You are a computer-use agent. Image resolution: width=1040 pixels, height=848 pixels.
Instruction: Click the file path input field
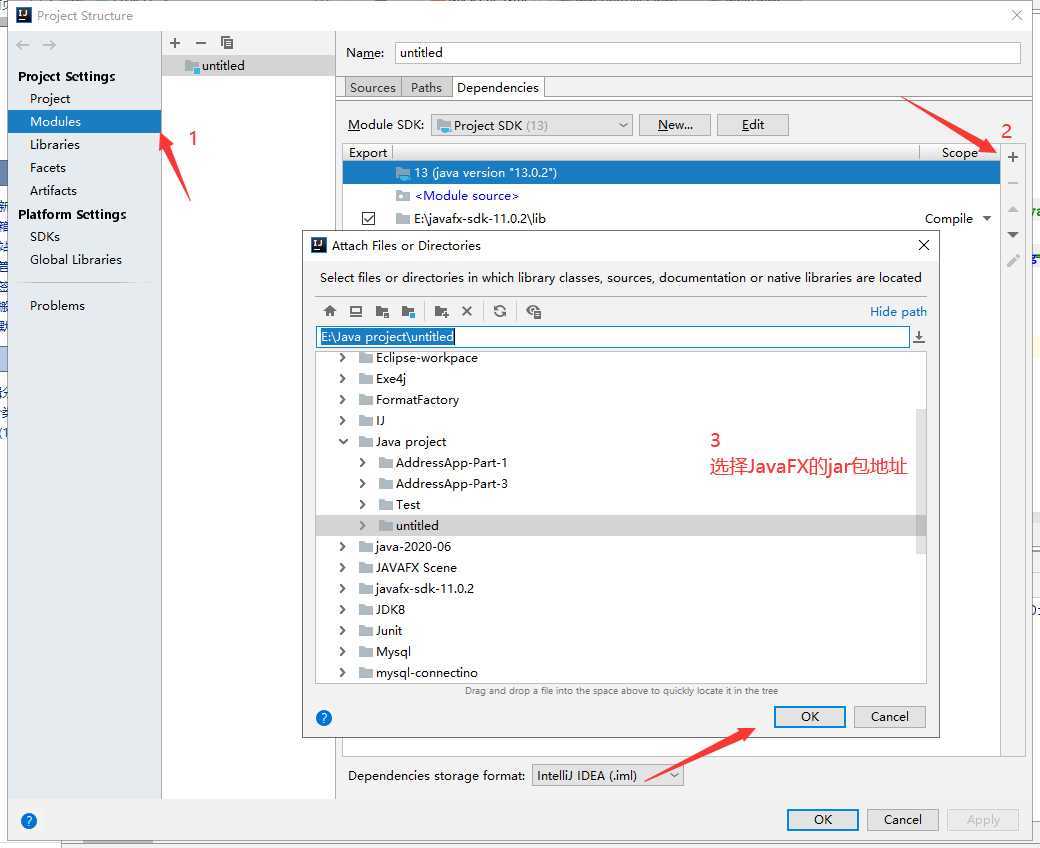coord(613,337)
